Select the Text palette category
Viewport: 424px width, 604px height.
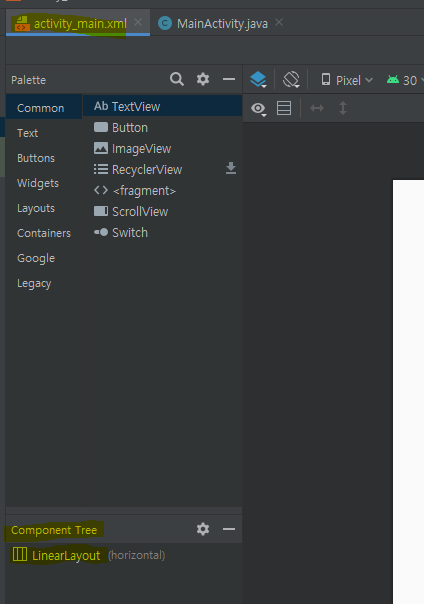(44, 133)
